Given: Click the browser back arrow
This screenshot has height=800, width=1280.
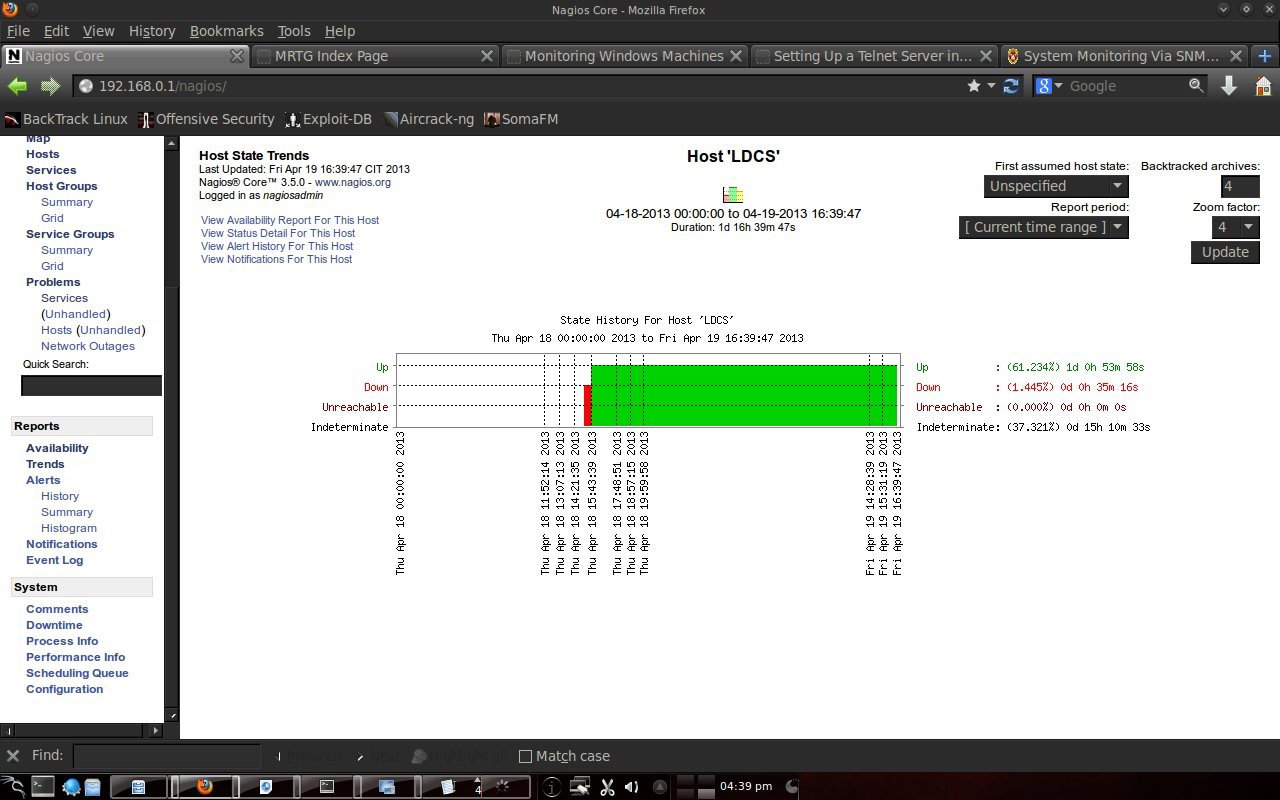Looking at the screenshot, I should tap(17, 86).
